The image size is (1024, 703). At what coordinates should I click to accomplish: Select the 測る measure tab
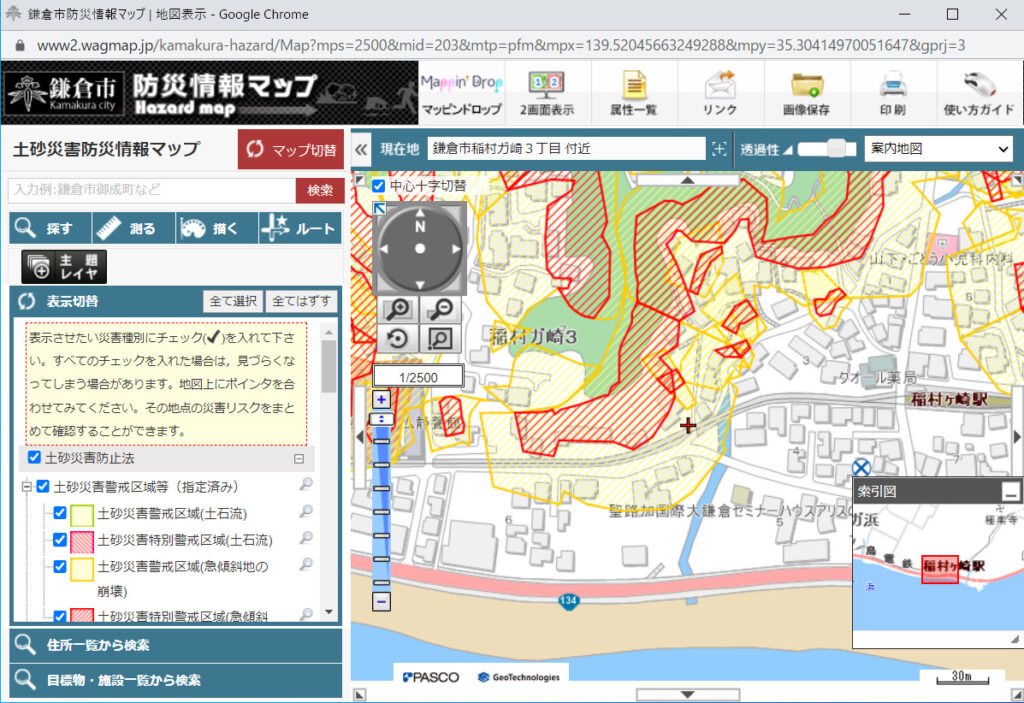point(133,228)
